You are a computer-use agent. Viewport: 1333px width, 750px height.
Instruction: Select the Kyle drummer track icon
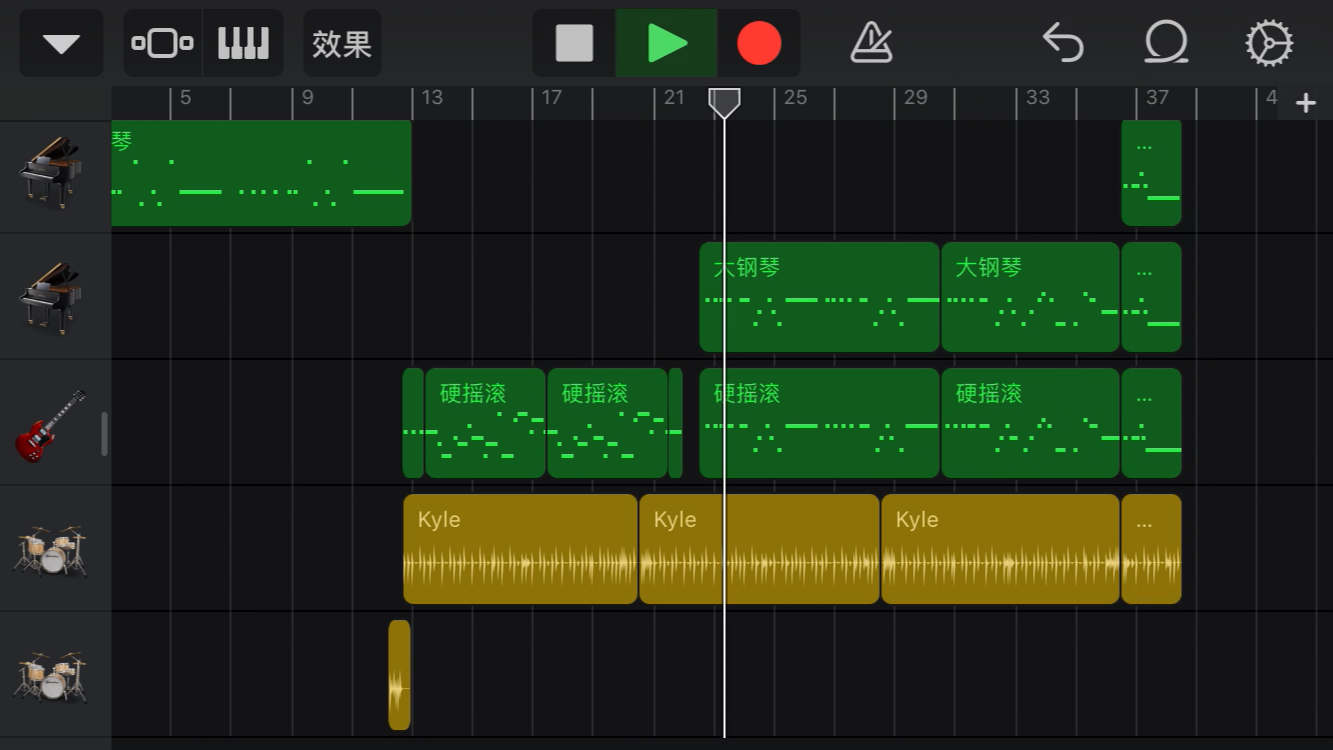(x=49, y=551)
